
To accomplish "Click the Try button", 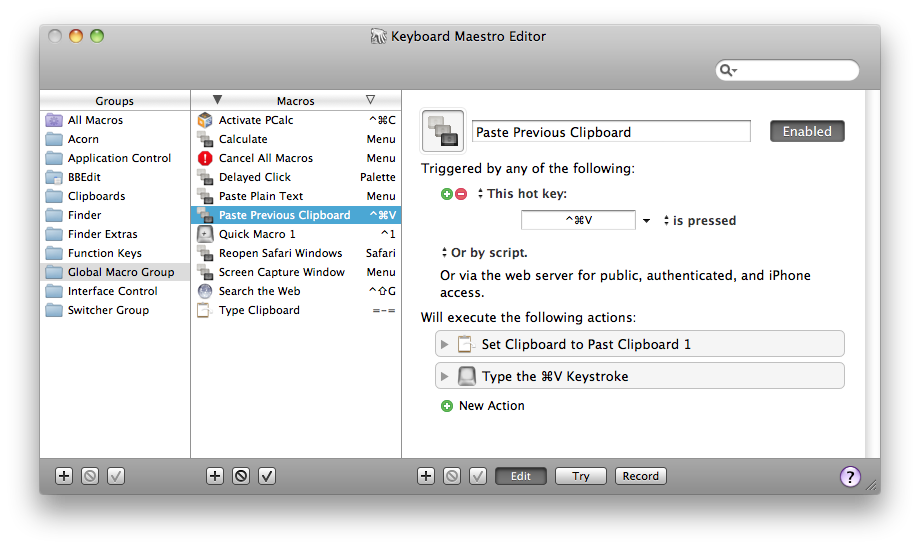I will point(580,476).
